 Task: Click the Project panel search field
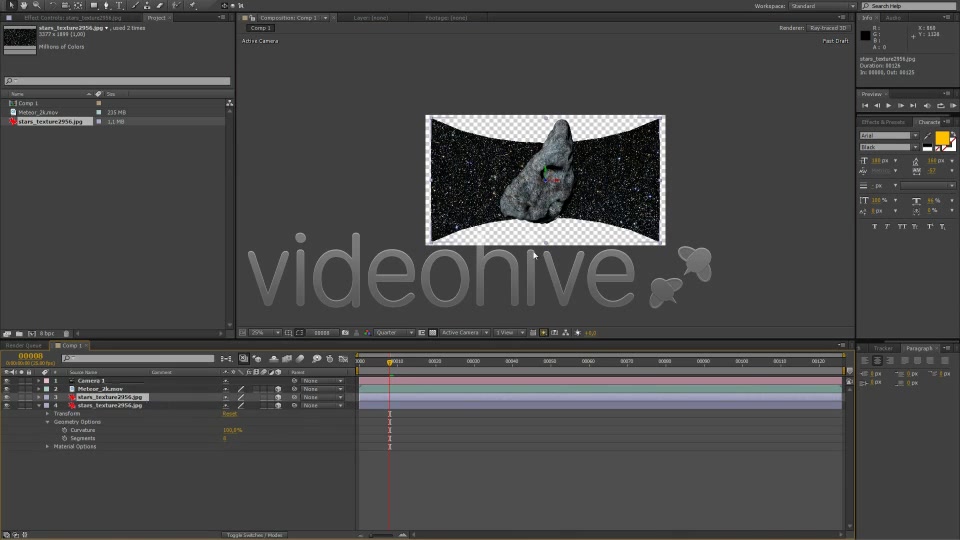(x=118, y=81)
